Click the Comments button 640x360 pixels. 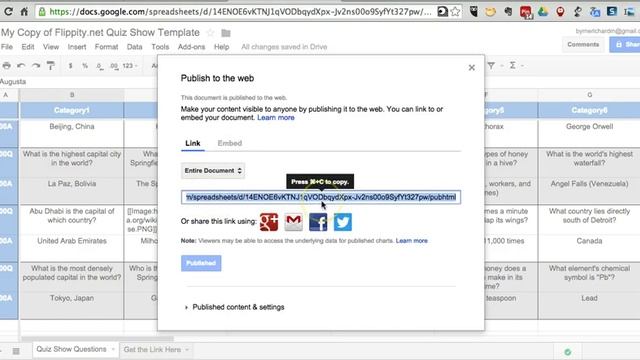pos(583,44)
